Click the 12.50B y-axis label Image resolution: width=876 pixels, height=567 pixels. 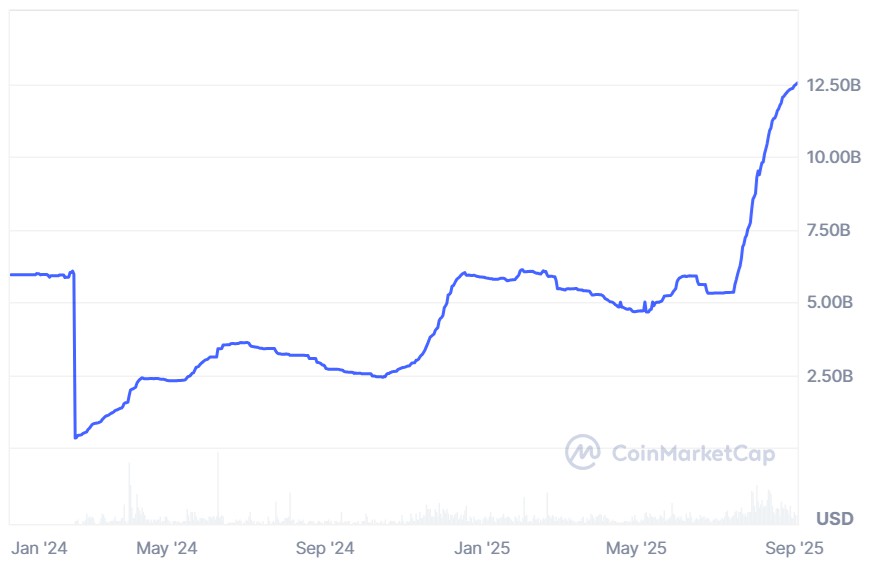832,86
